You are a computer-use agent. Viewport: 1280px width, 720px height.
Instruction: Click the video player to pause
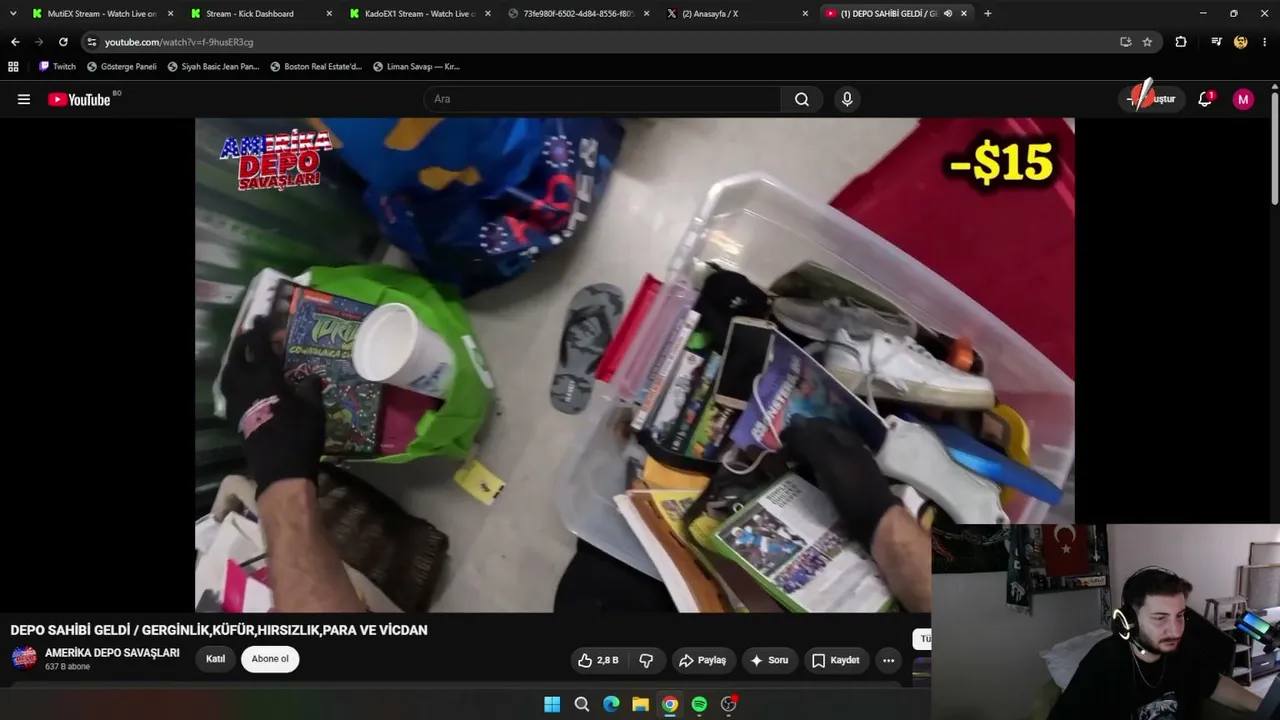coord(635,365)
